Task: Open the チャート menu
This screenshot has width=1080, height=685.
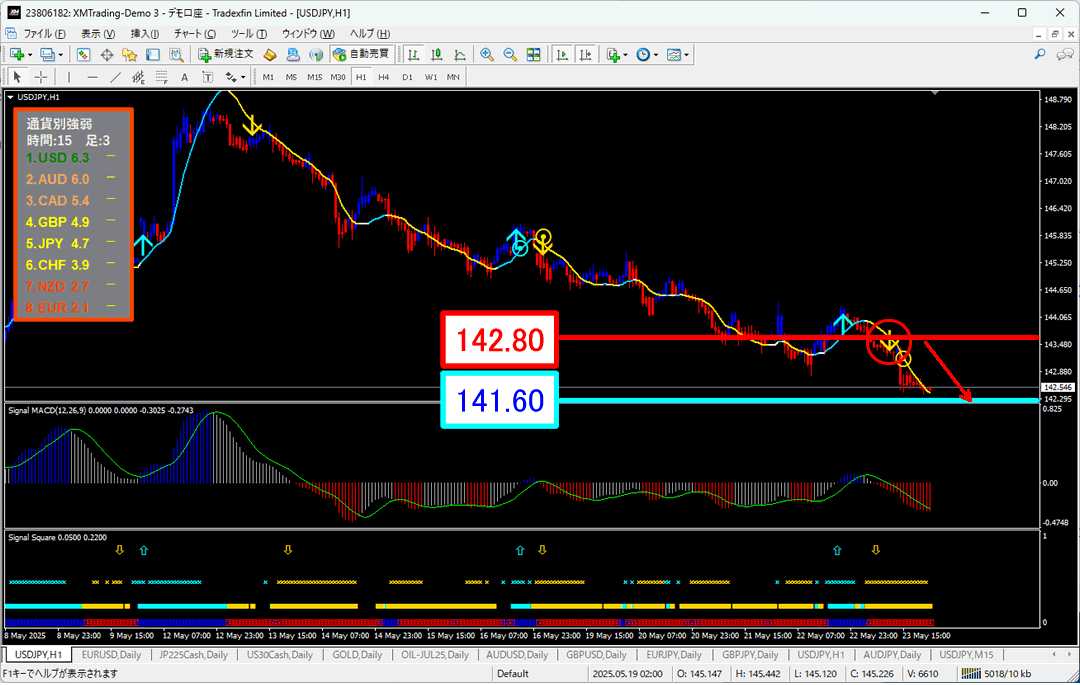Action: point(195,34)
